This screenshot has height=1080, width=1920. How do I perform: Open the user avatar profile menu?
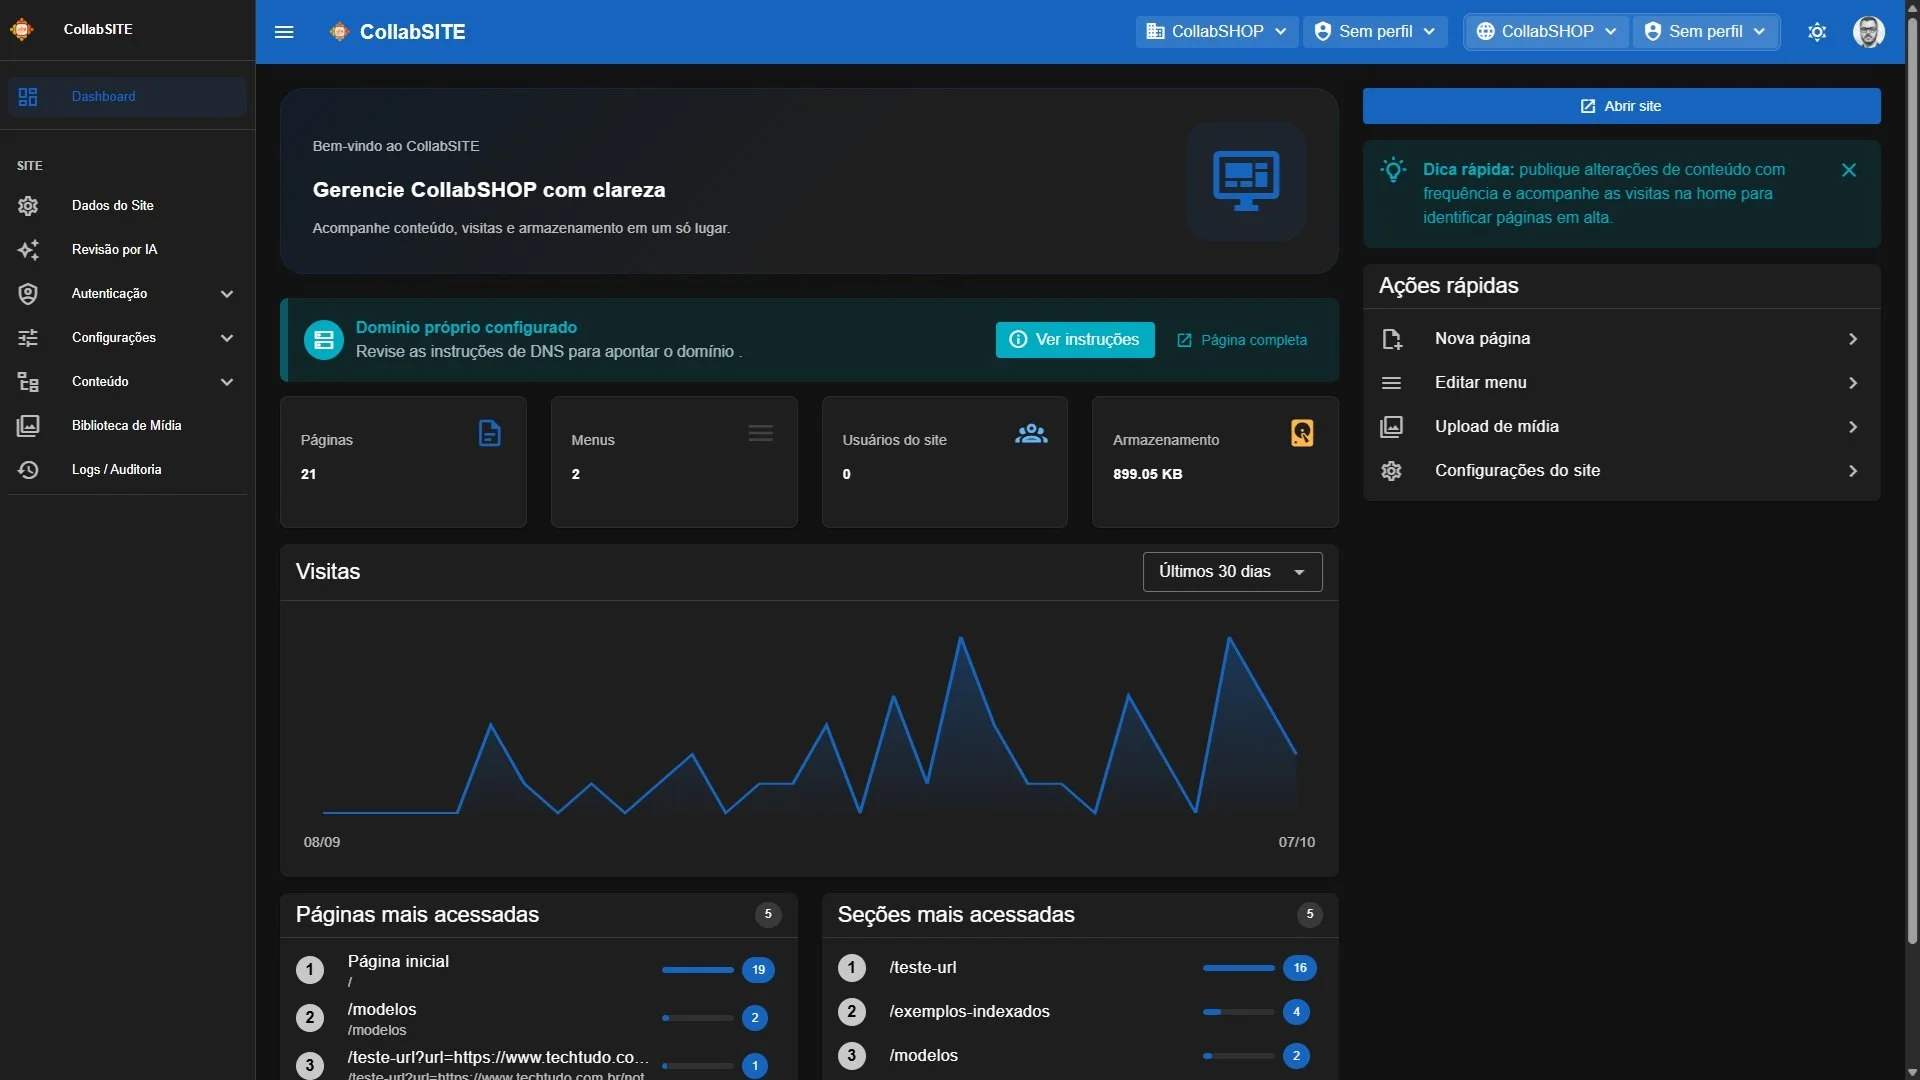pyautogui.click(x=1868, y=32)
